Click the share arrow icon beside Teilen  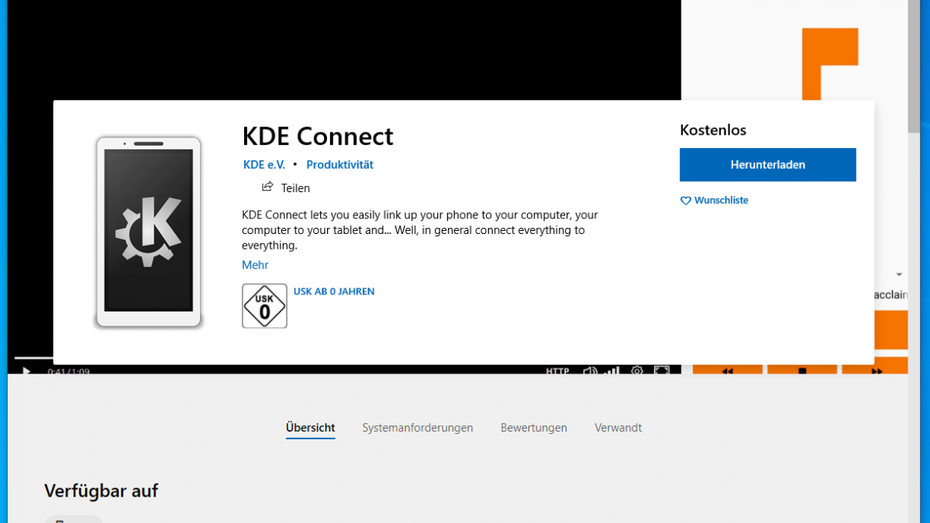(267, 187)
